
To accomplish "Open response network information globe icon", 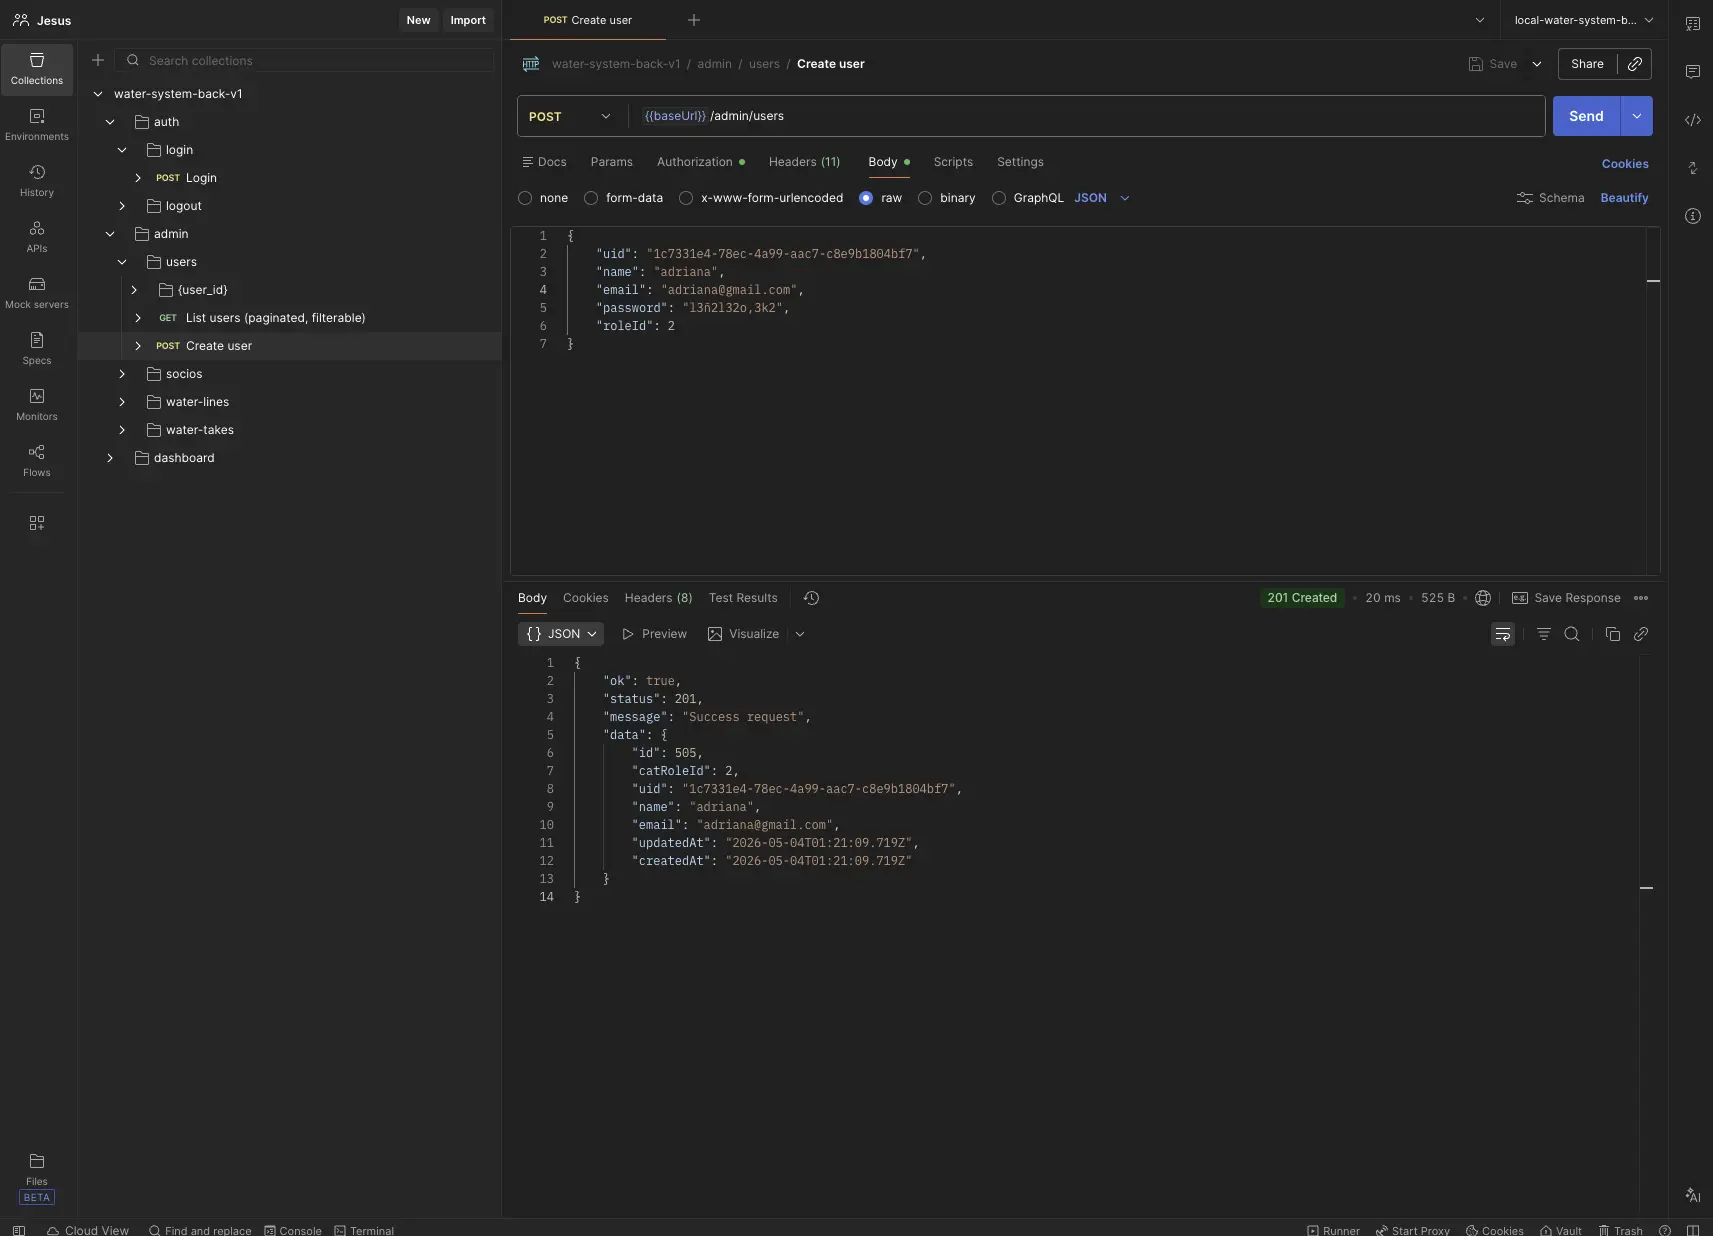I will tap(1483, 598).
